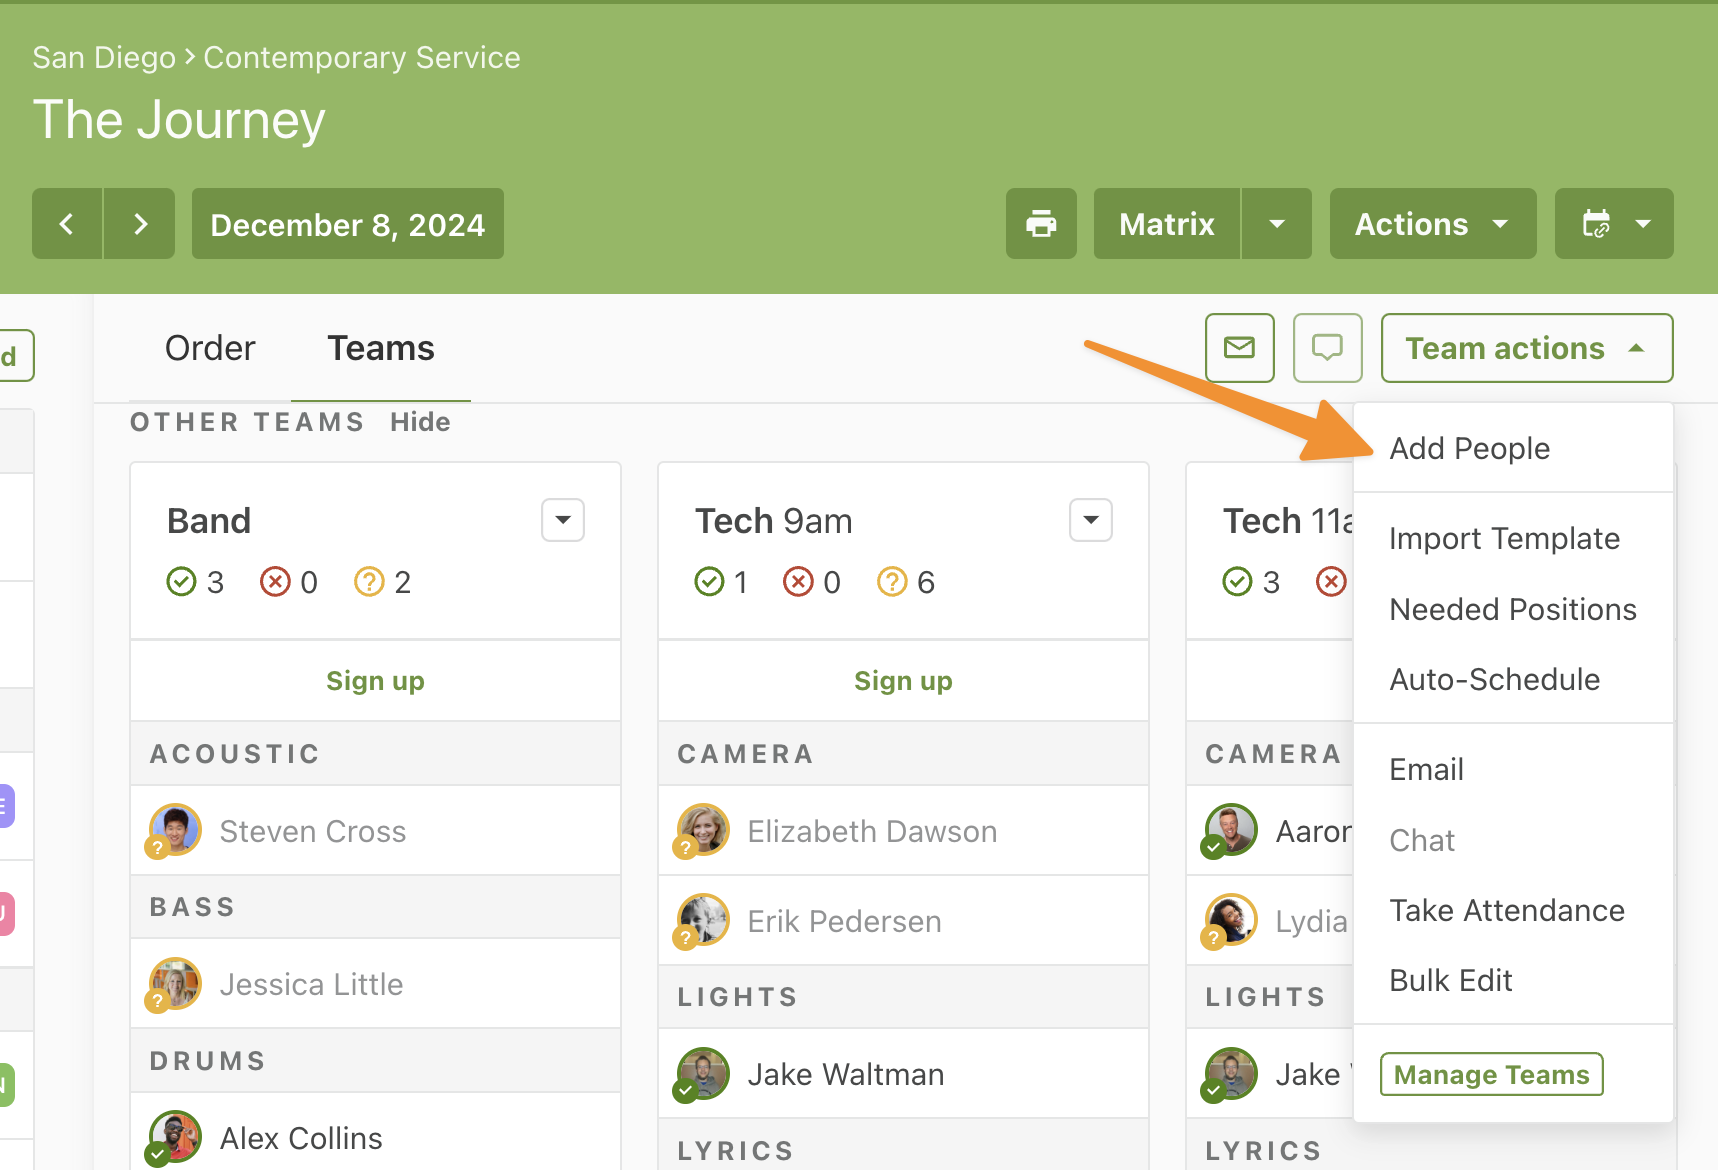This screenshot has height=1170, width=1718.
Task: Open Contemporary Service breadcrumb link
Action: click(362, 58)
